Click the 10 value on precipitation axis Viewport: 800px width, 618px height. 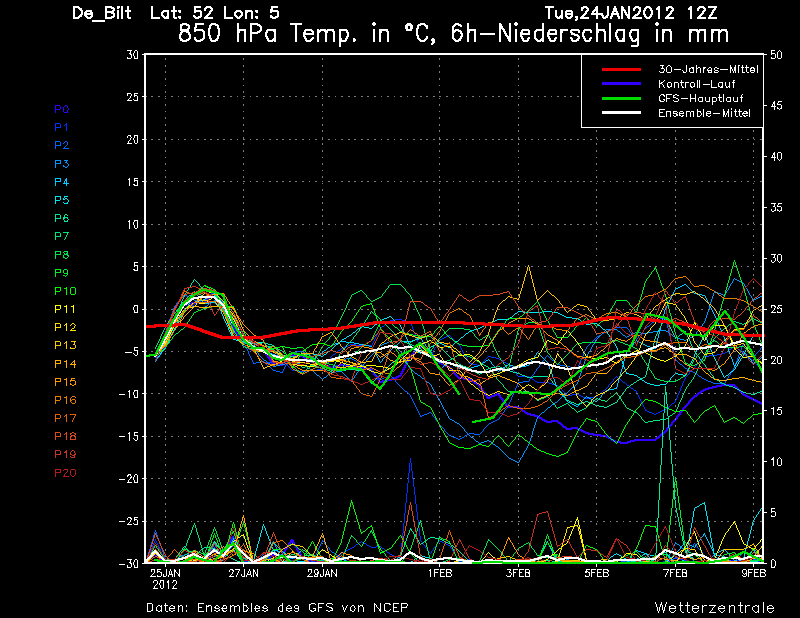[x=776, y=462]
